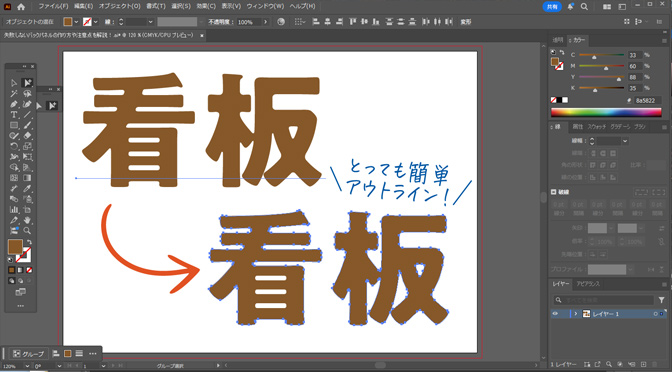672x372 pixels.
Task: Click the Recolor Artwork wheel icon
Action: [281, 21]
